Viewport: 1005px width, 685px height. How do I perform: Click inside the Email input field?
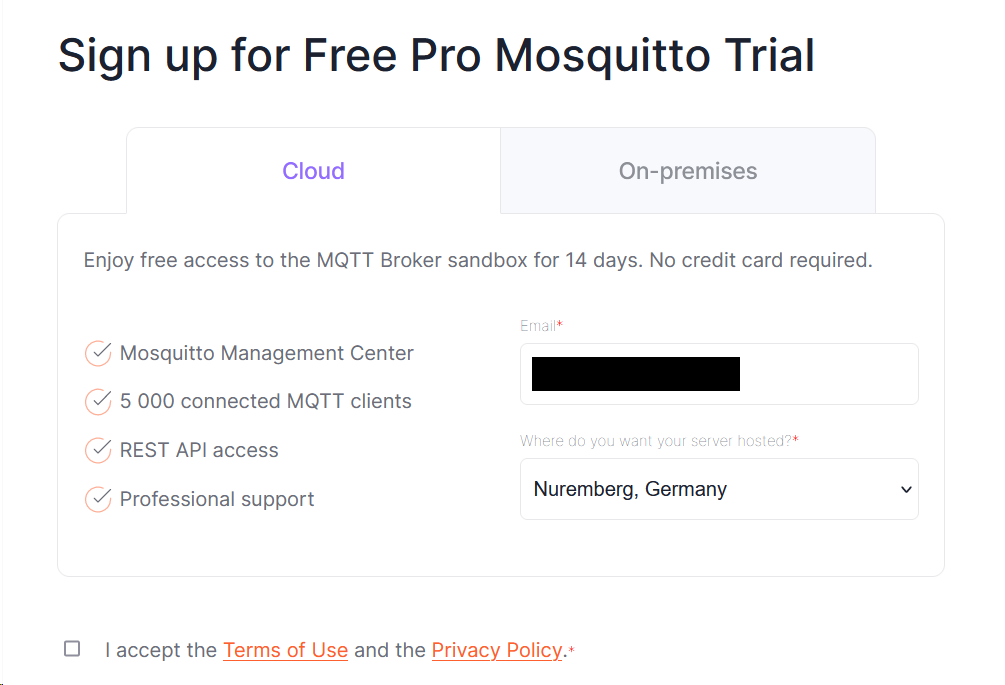820,373
